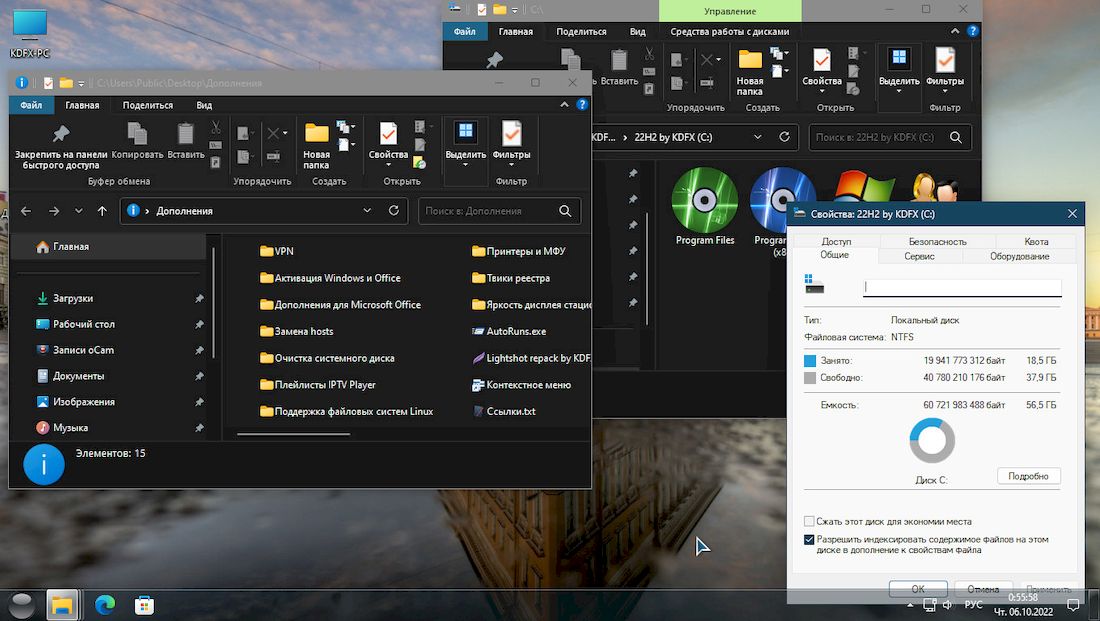Click Подробно button in disk properties

[x=1028, y=476]
